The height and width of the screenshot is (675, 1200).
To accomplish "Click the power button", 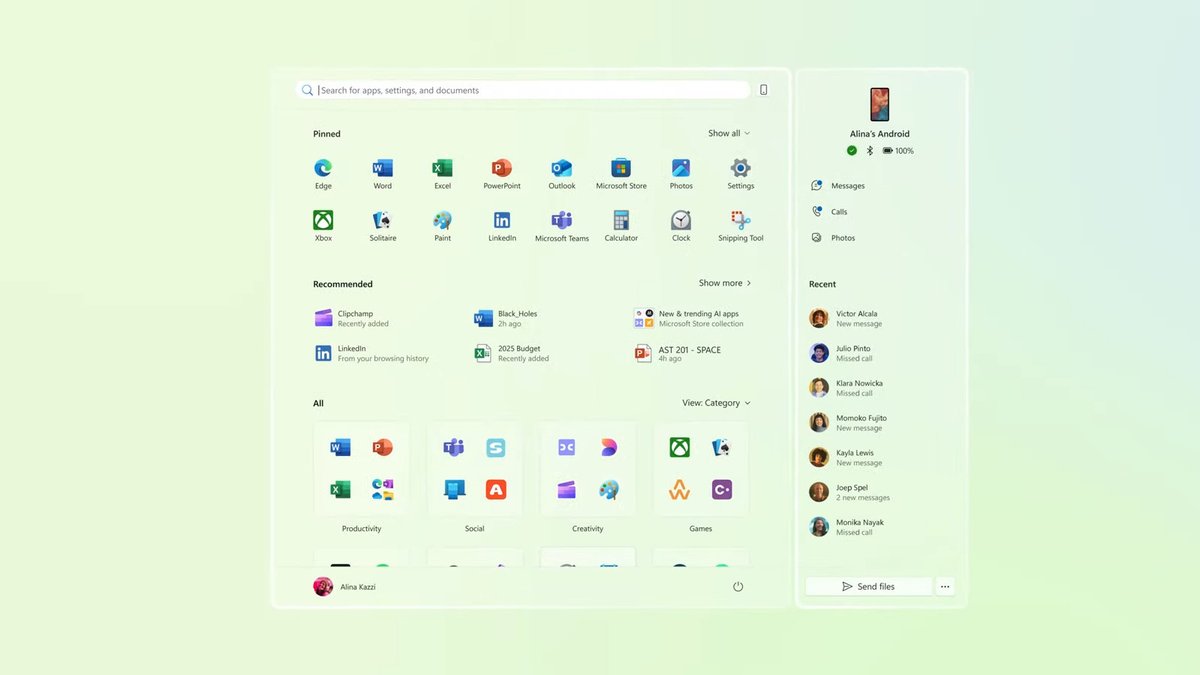I will [x=738, y=587].
